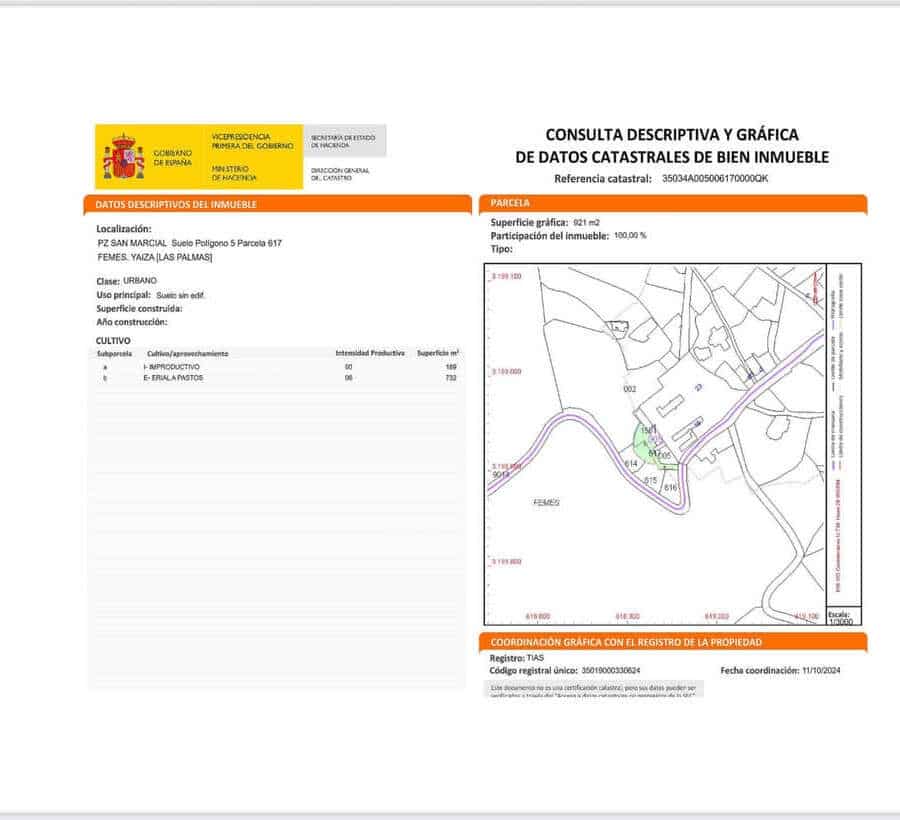Click the map label 002
This screenshot has height=820, width=900.
click(x=630, y=388)
